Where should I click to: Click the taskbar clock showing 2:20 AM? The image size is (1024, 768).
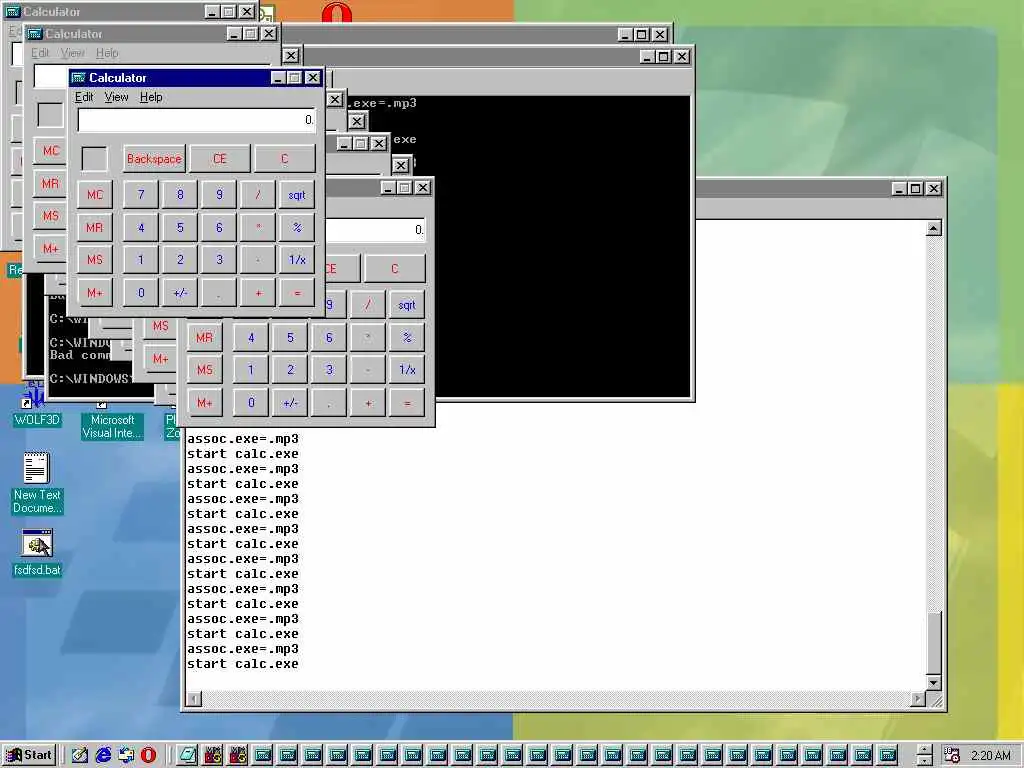(x=990, y=756)
